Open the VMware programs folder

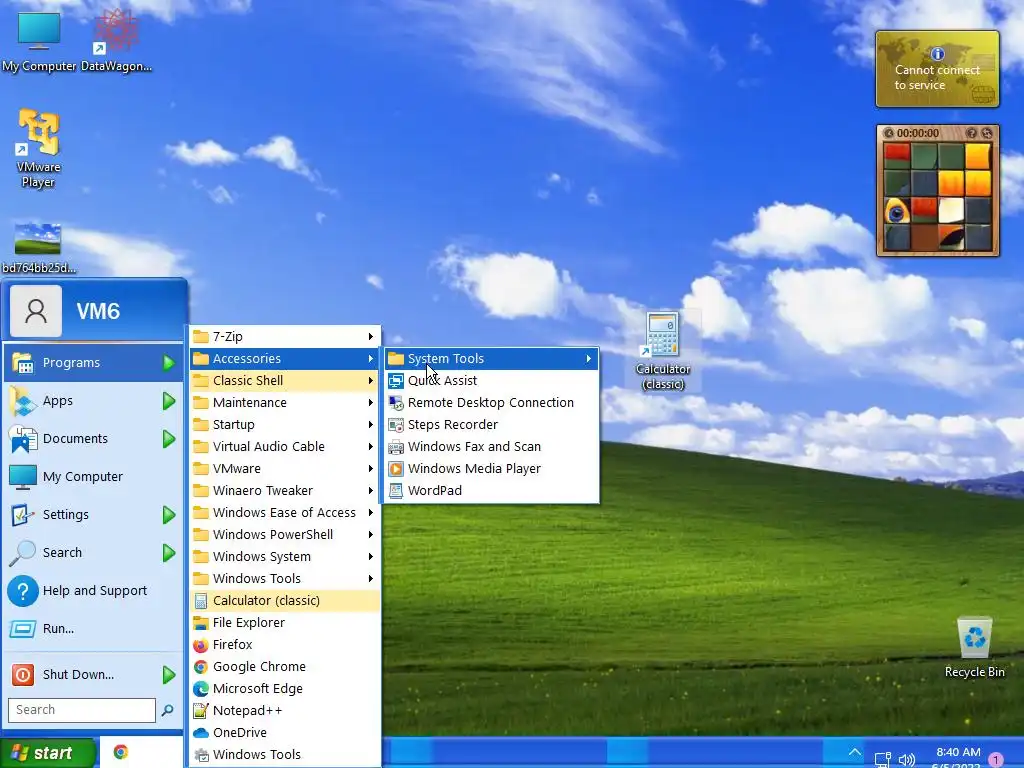pyautogui.click(x=285, y=468)
